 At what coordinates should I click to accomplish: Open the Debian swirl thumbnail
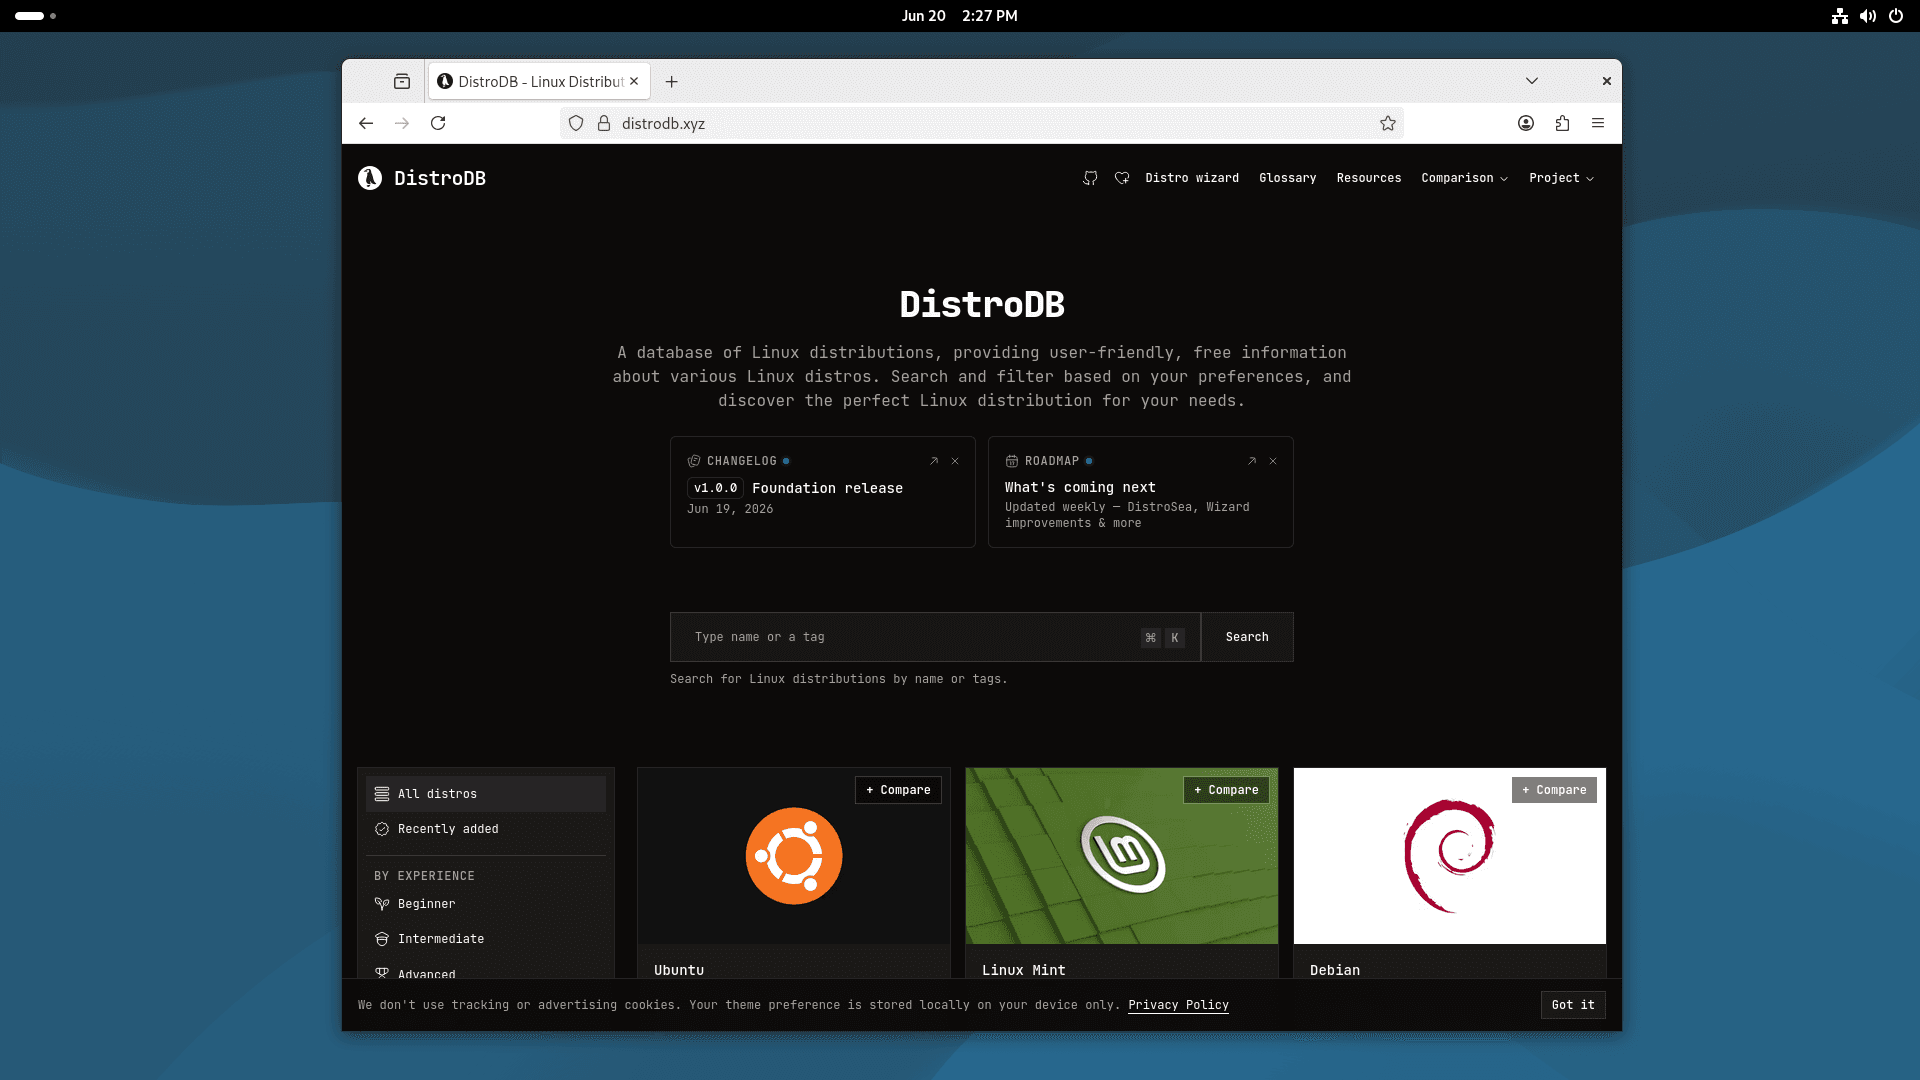tap(1449, 856)
